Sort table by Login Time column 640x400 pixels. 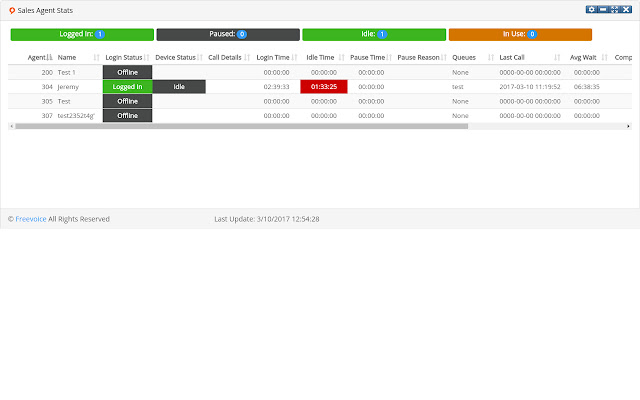[x=294, y=58]
